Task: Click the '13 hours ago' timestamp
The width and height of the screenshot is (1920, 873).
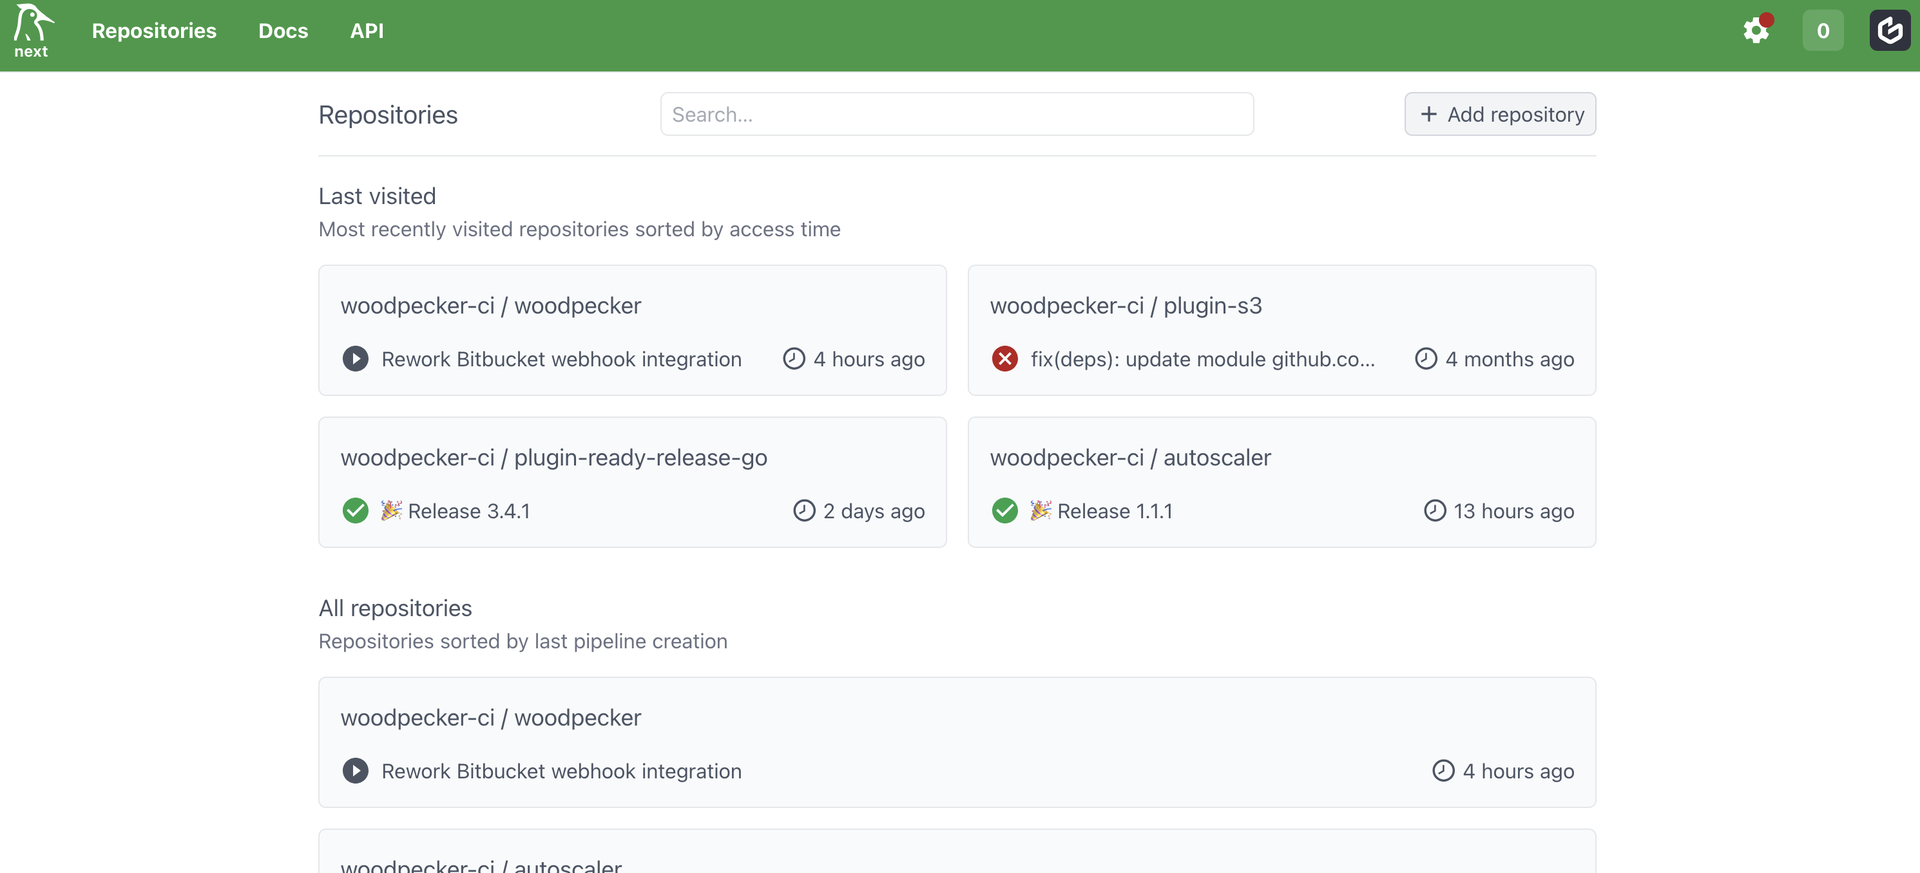Action: (x=1514, y=511)
